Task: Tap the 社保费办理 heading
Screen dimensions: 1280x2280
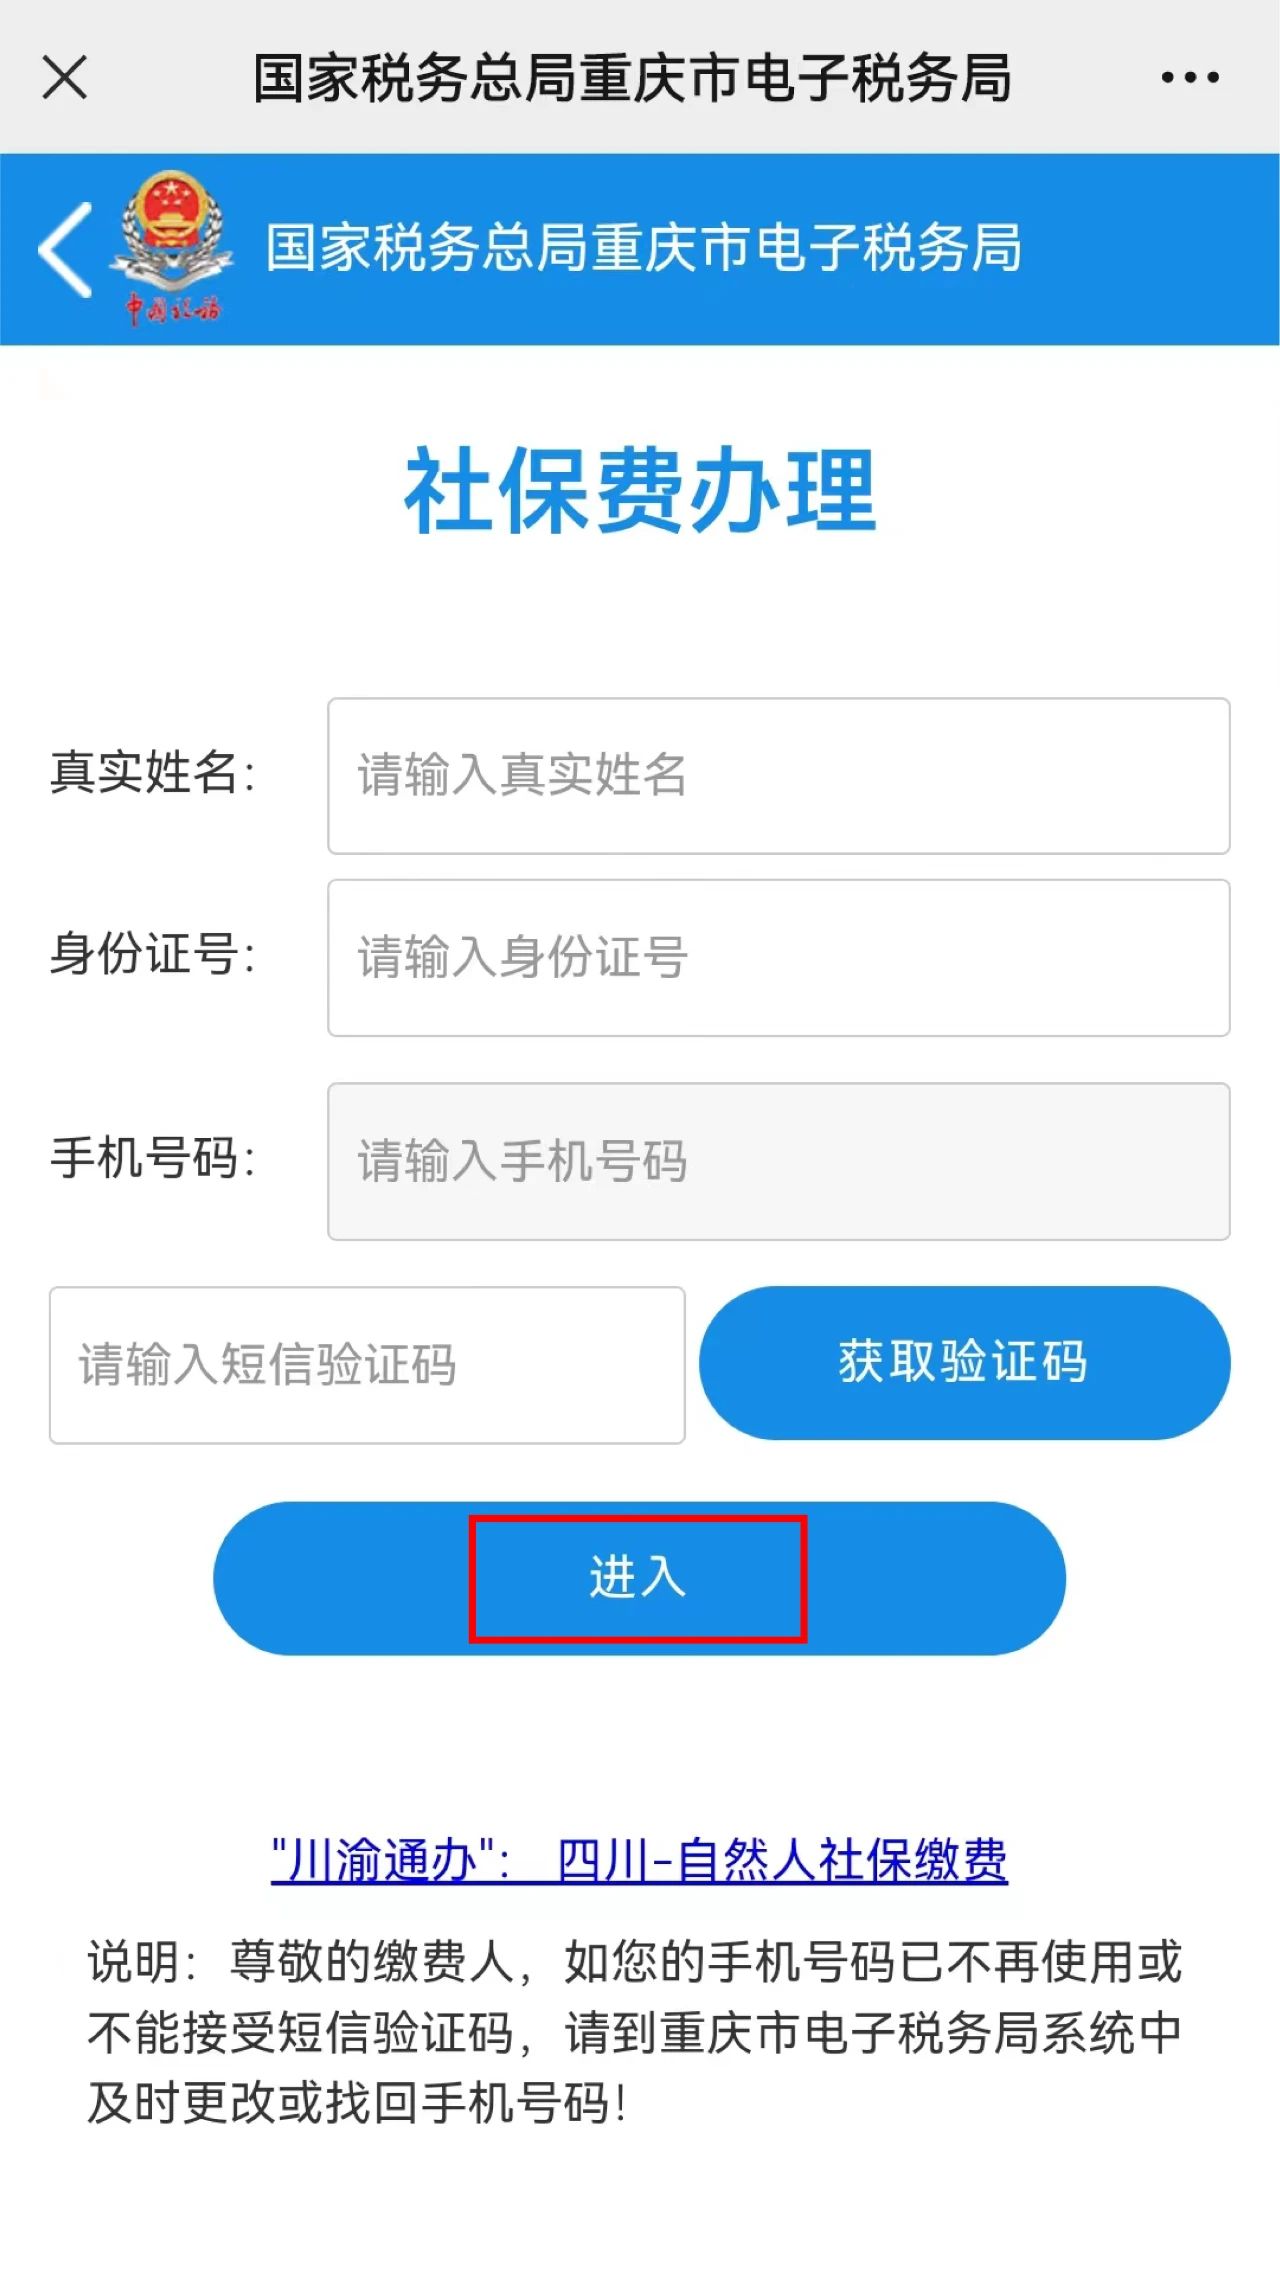Action: tap(640, 491)
